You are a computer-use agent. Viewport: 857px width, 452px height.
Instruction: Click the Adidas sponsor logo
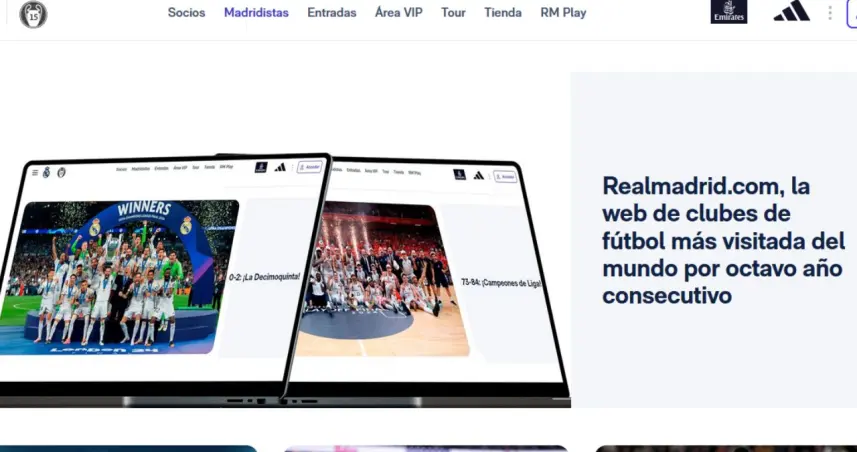(791, 12)
